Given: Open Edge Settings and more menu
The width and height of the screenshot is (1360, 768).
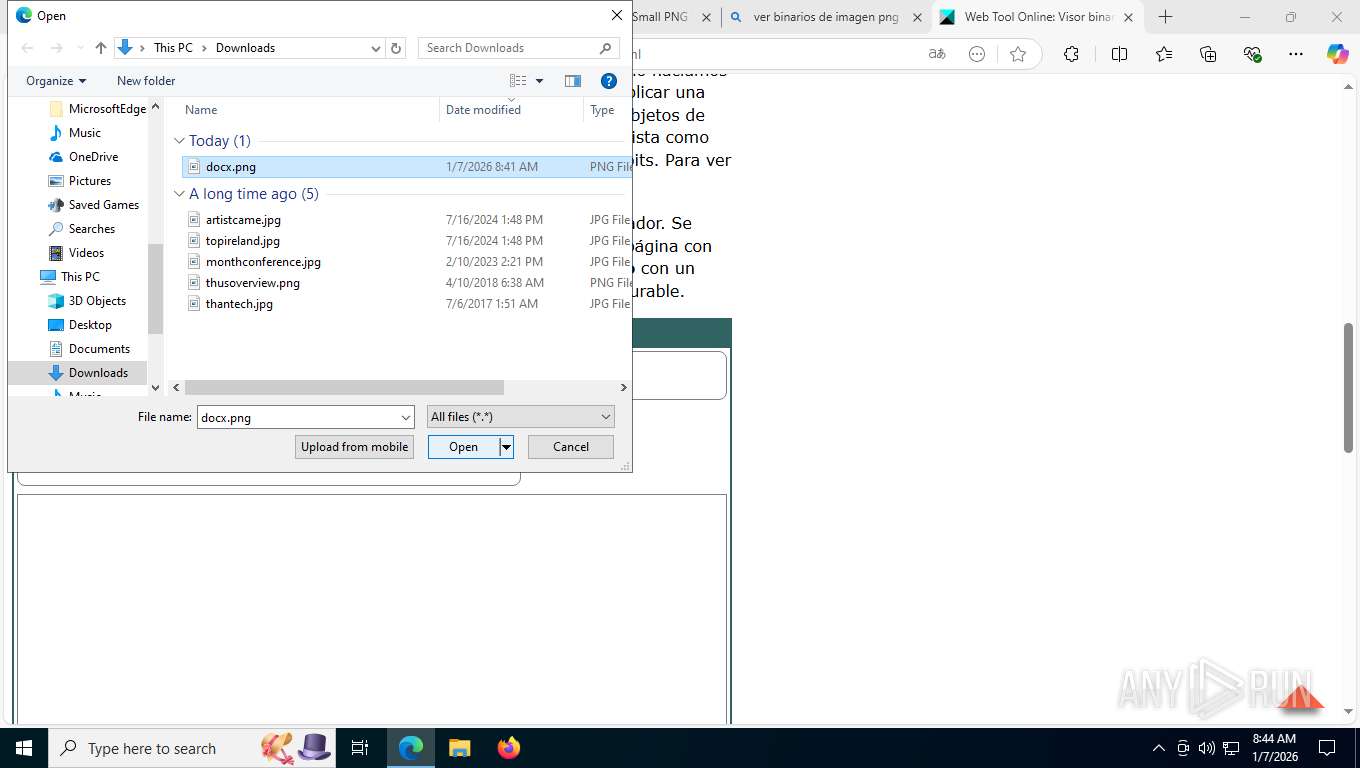Looking at the screenshot, I should (x=1296, y=54).
